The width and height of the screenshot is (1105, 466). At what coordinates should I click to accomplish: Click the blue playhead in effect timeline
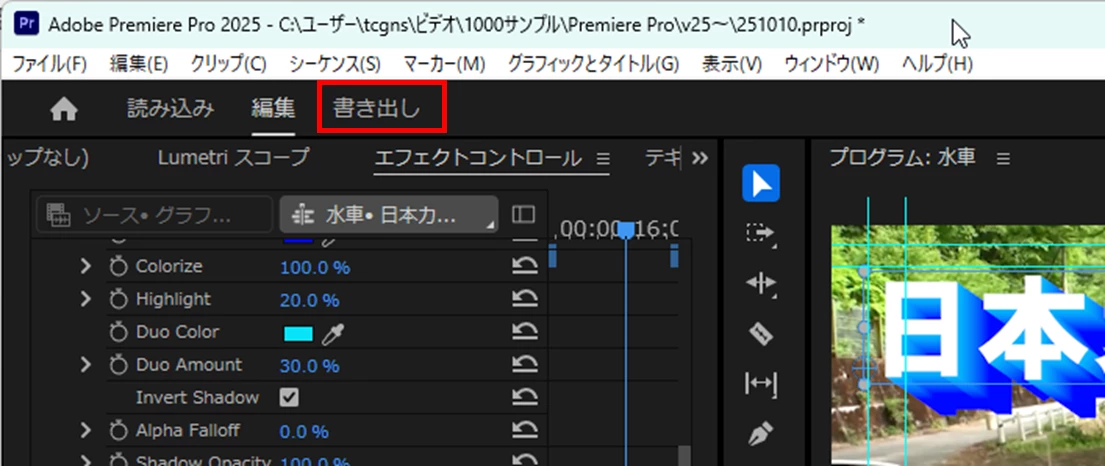tap(626, 230)
